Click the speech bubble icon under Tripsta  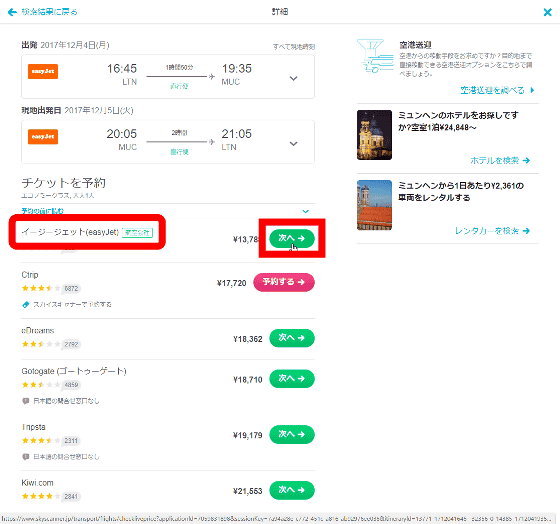[25, 457]
